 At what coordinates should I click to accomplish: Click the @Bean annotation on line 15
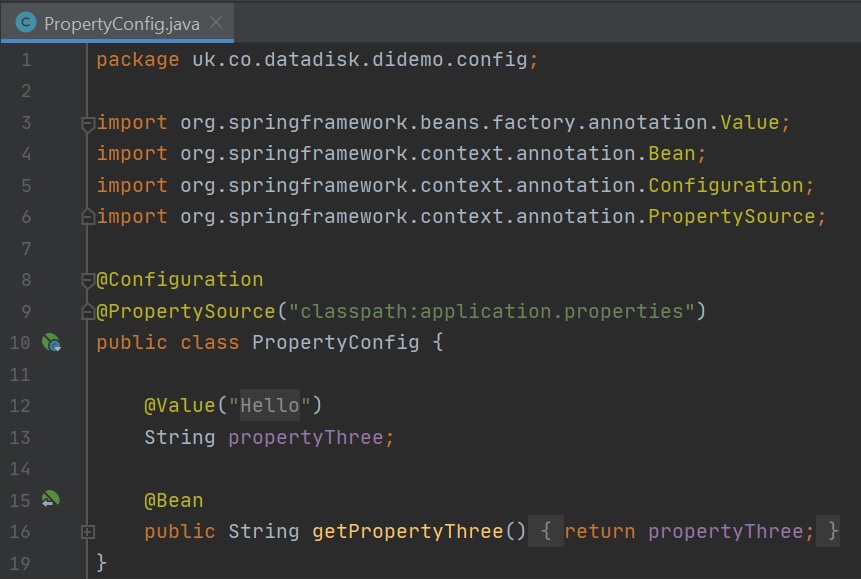174,500
